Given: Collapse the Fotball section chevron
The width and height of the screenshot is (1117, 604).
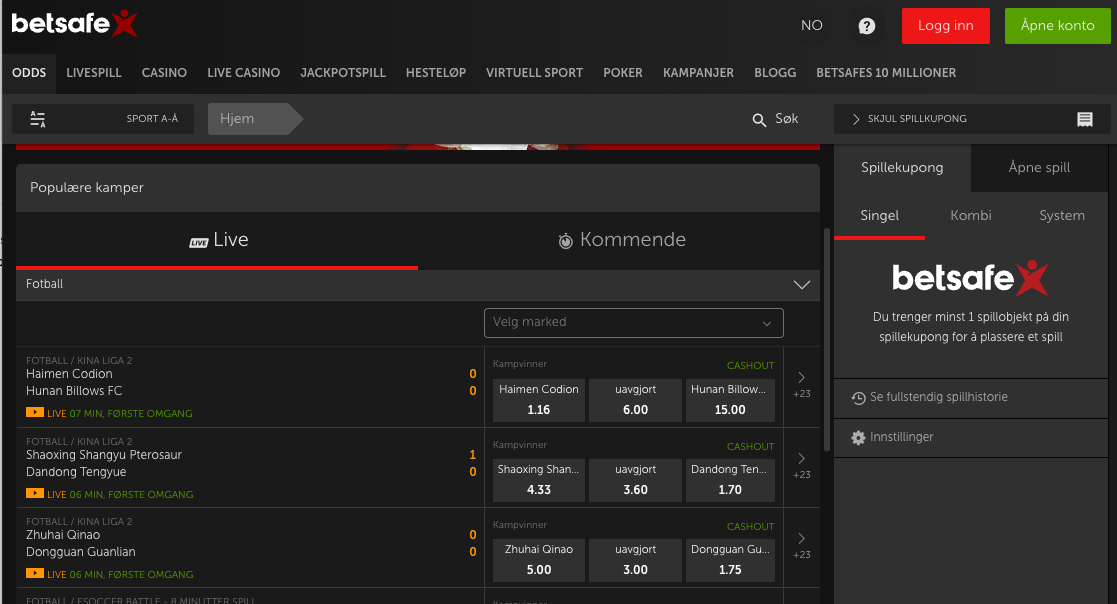Looking at the screenshot, I should click(801, 285).
